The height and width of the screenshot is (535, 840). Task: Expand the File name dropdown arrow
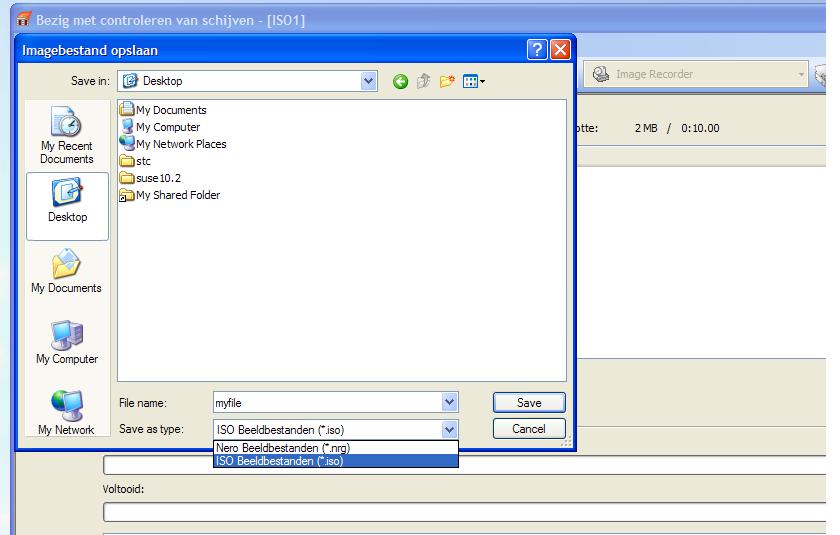(x=449, y=402)
